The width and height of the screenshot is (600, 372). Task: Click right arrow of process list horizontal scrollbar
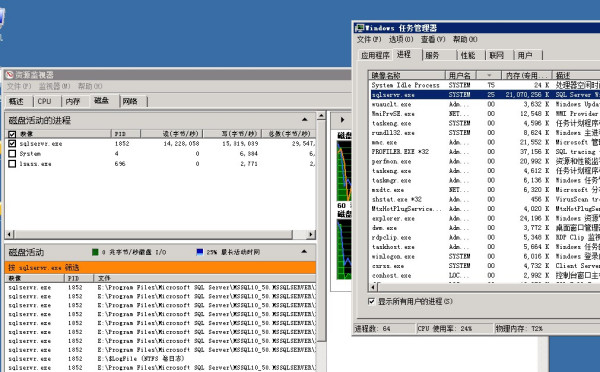(311, 234)
